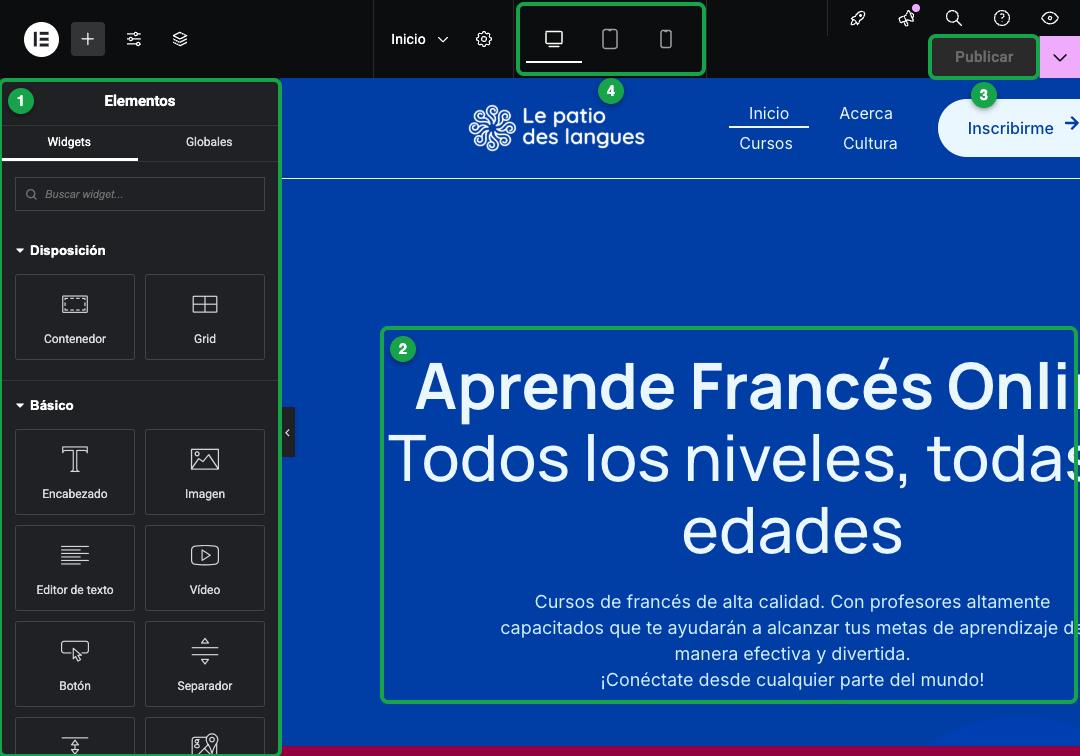Screen dimensions: 1080x756
Task: Collapse the Básico section
Action: pyautogui.click(x=45, y=406)
